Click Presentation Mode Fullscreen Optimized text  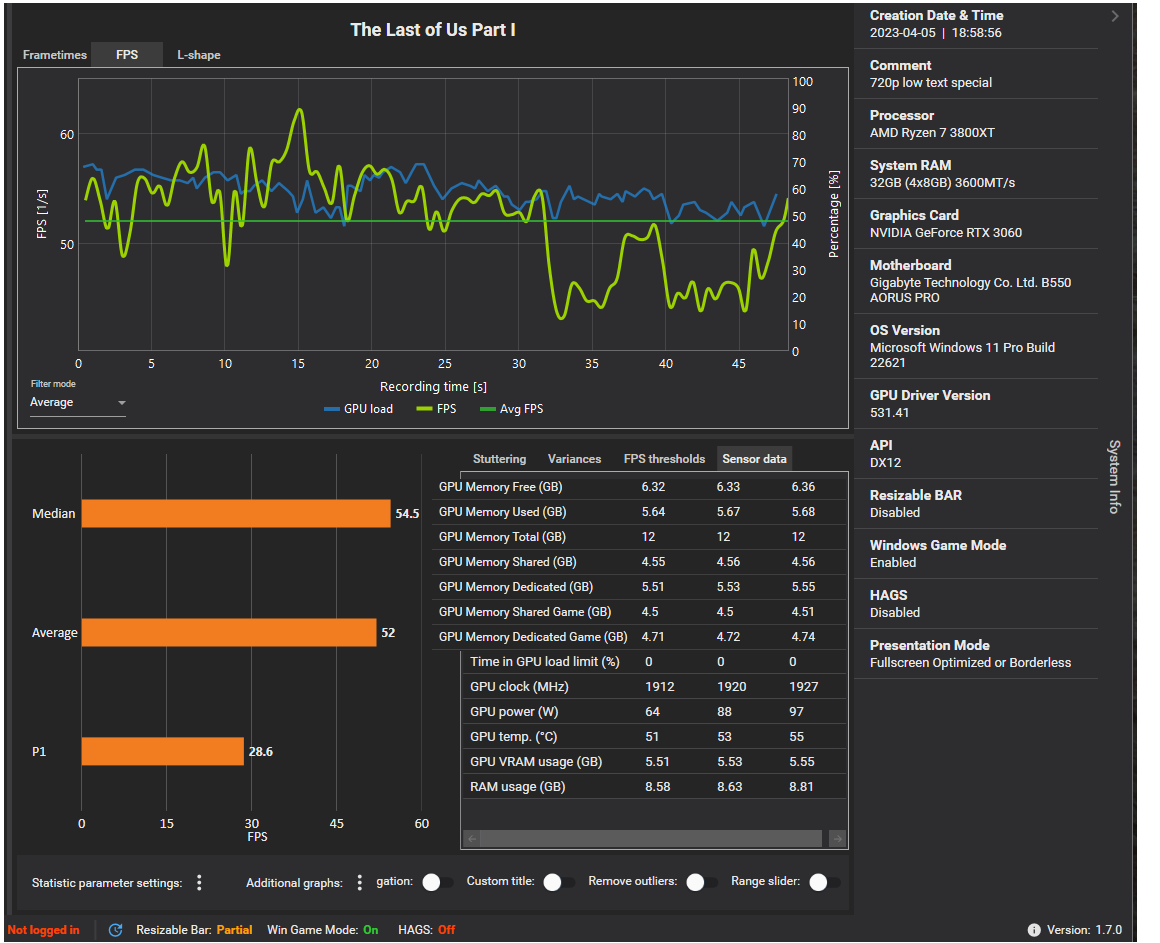pyautogui.click(x=970, y=663)
